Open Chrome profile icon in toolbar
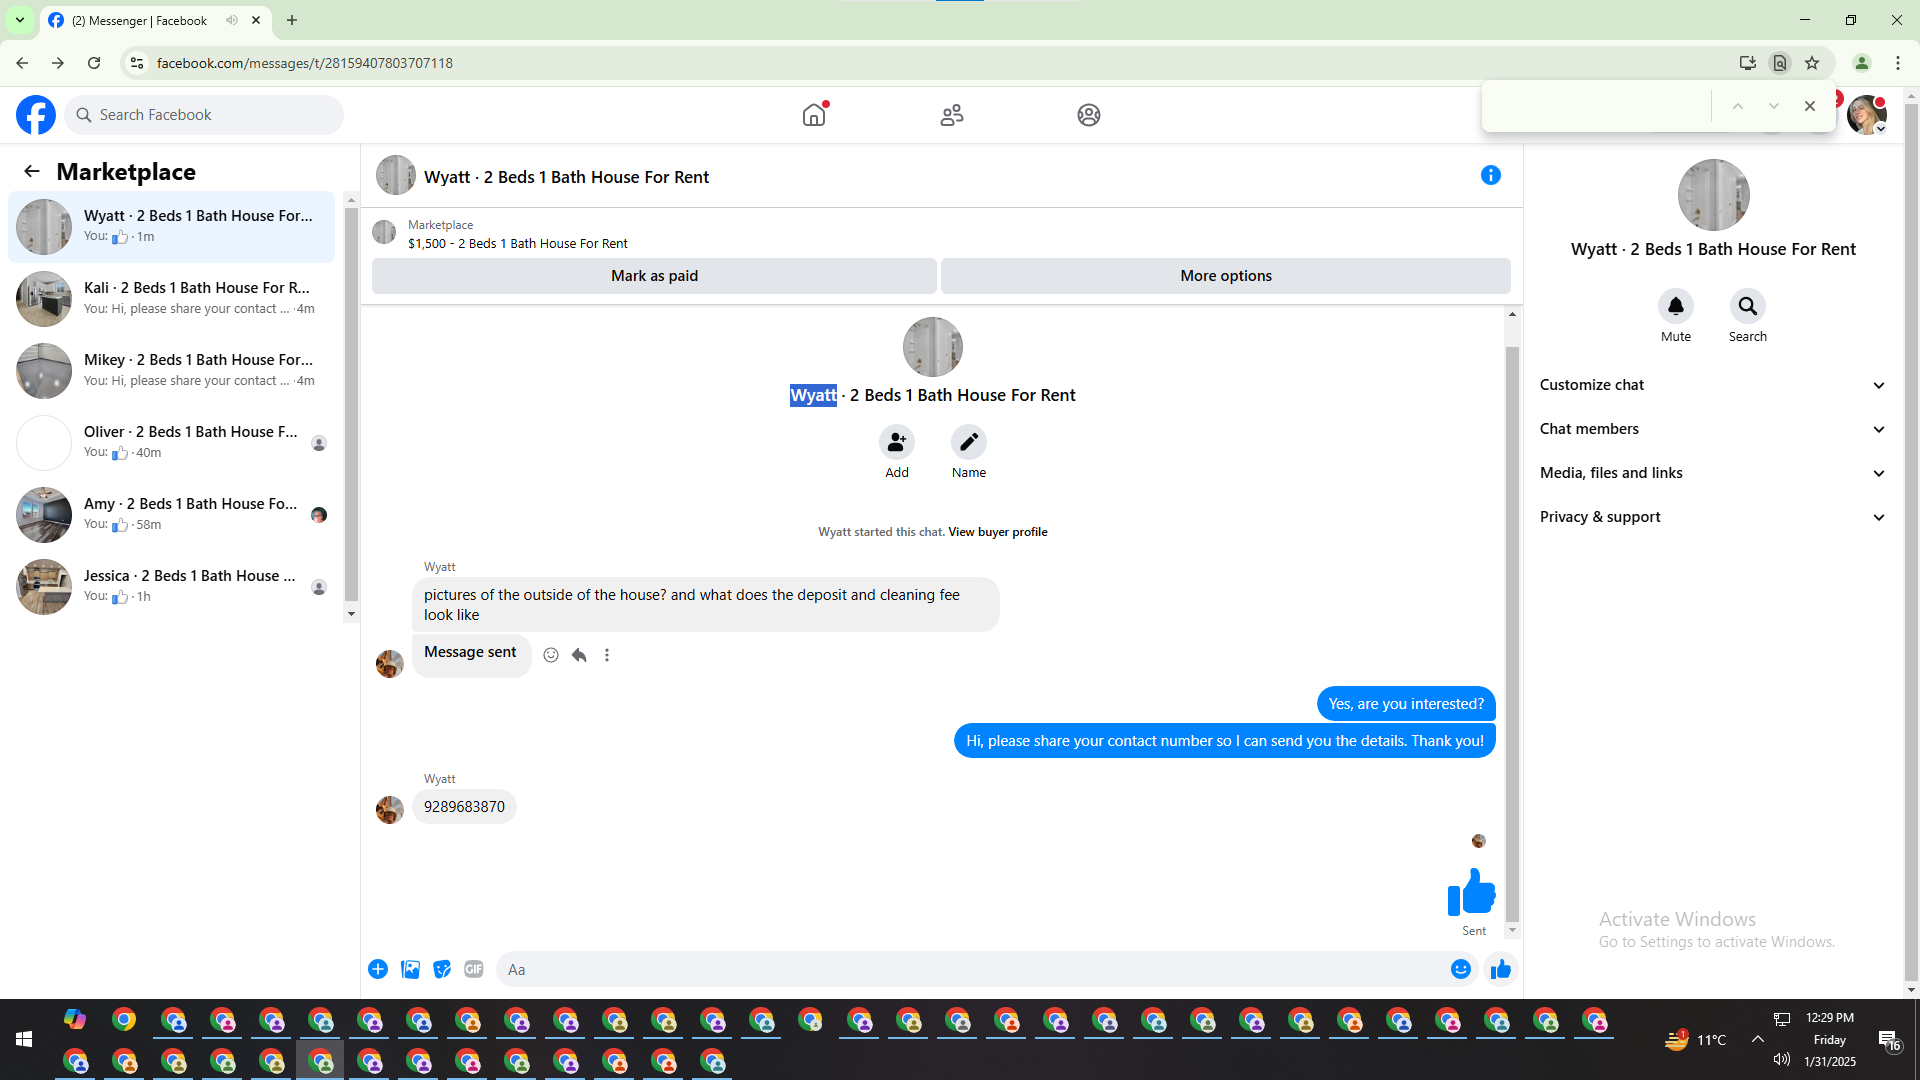The image size is (1920, 1080). (1862, 63)
